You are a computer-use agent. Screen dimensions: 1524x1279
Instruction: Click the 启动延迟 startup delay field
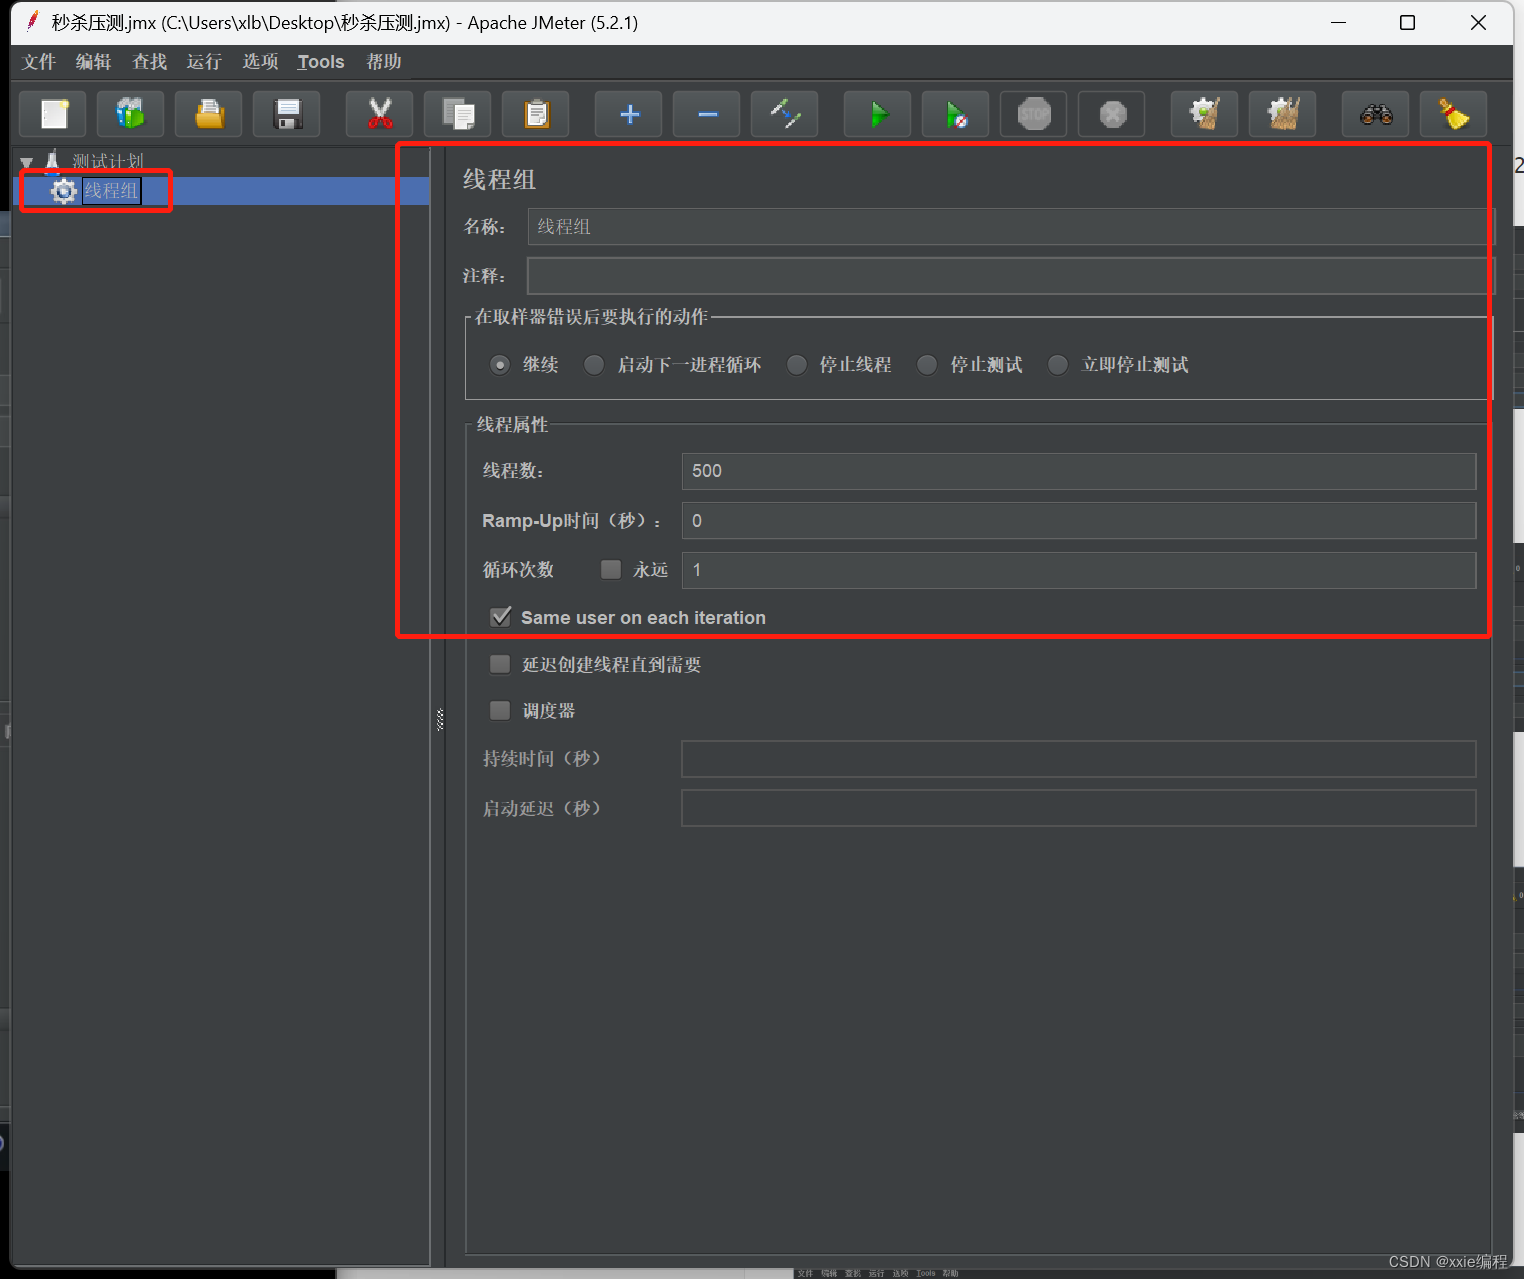pyautogui.click(x=1079, y=808)
